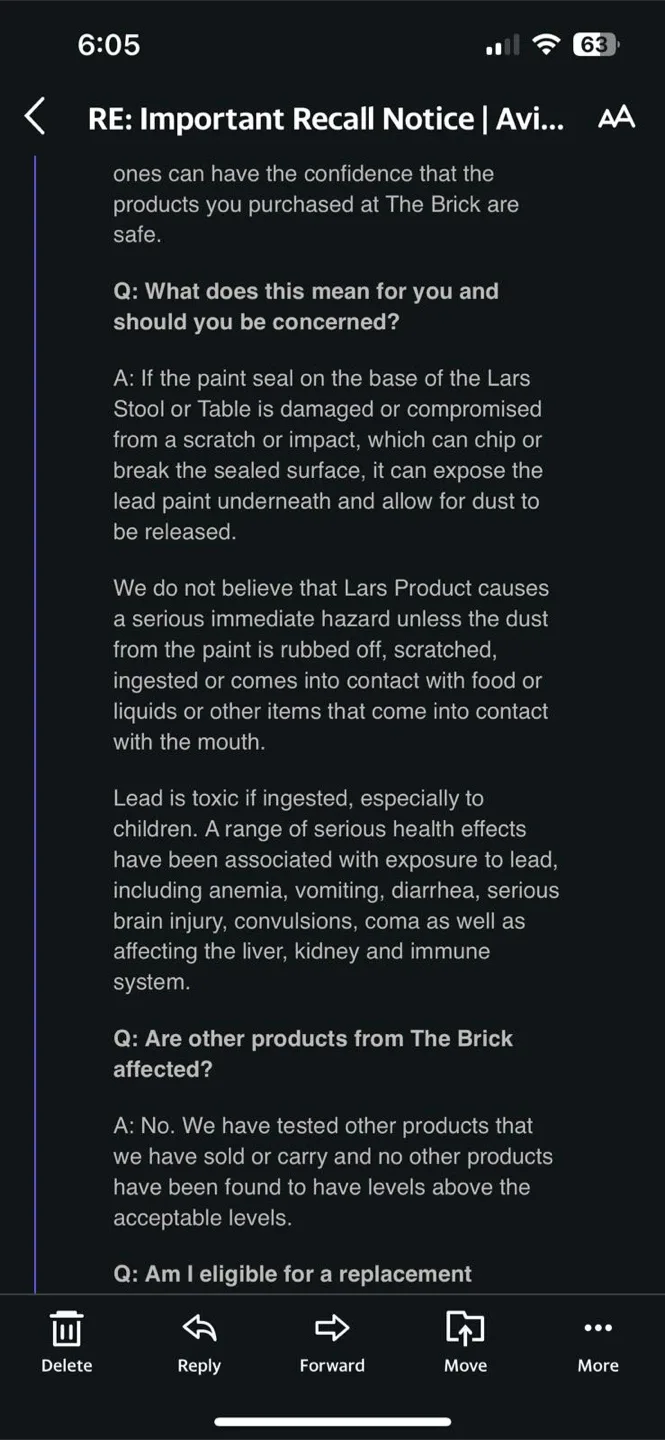Tap the RE: Important Recall Notice subject
This screenshot has height=1440, width=665.
tap(325, 119)
